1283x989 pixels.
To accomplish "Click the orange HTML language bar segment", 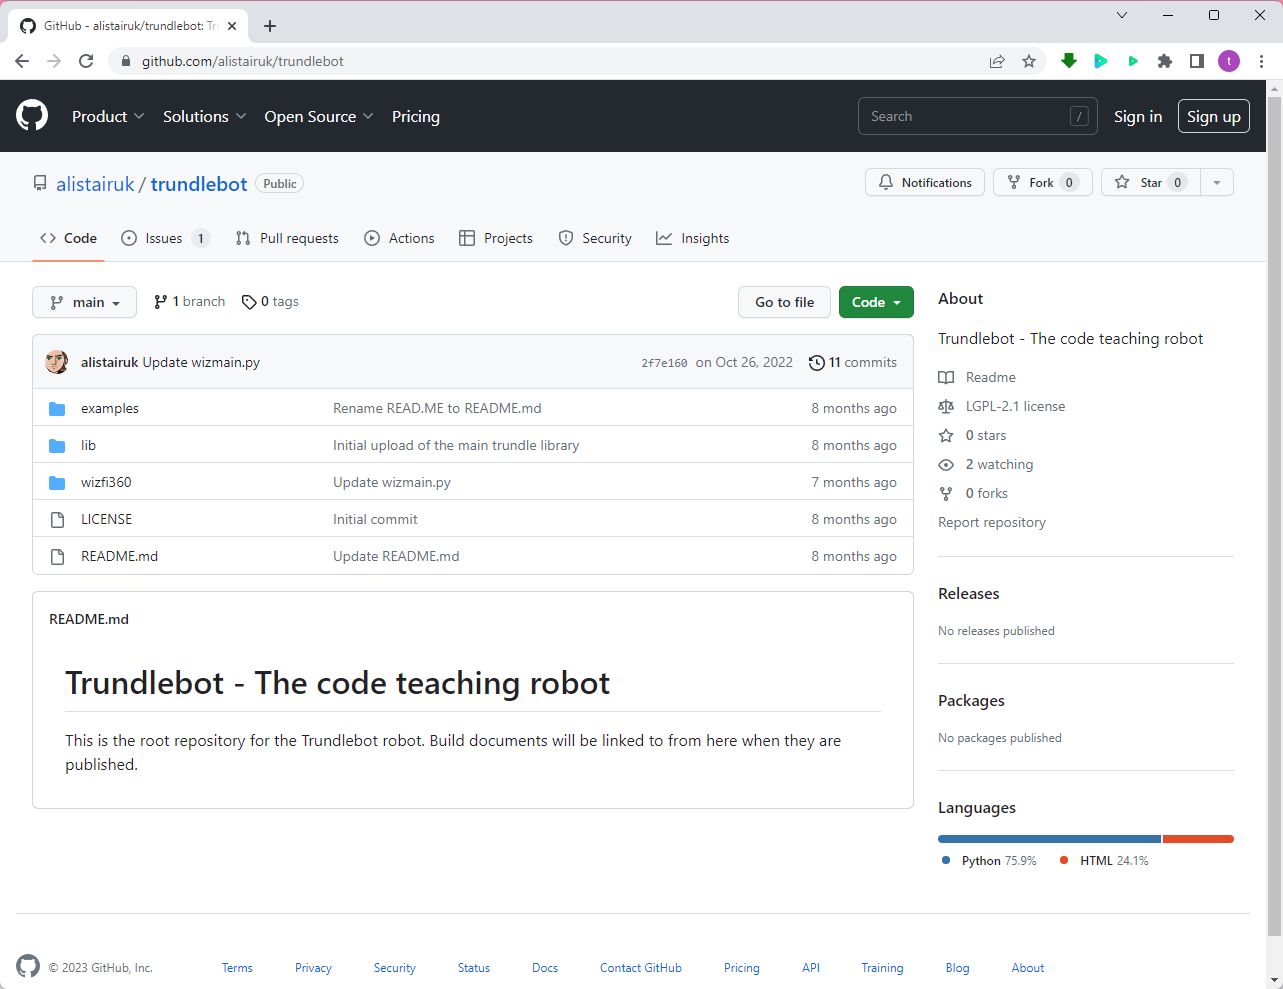I will tap(1198, 839).
